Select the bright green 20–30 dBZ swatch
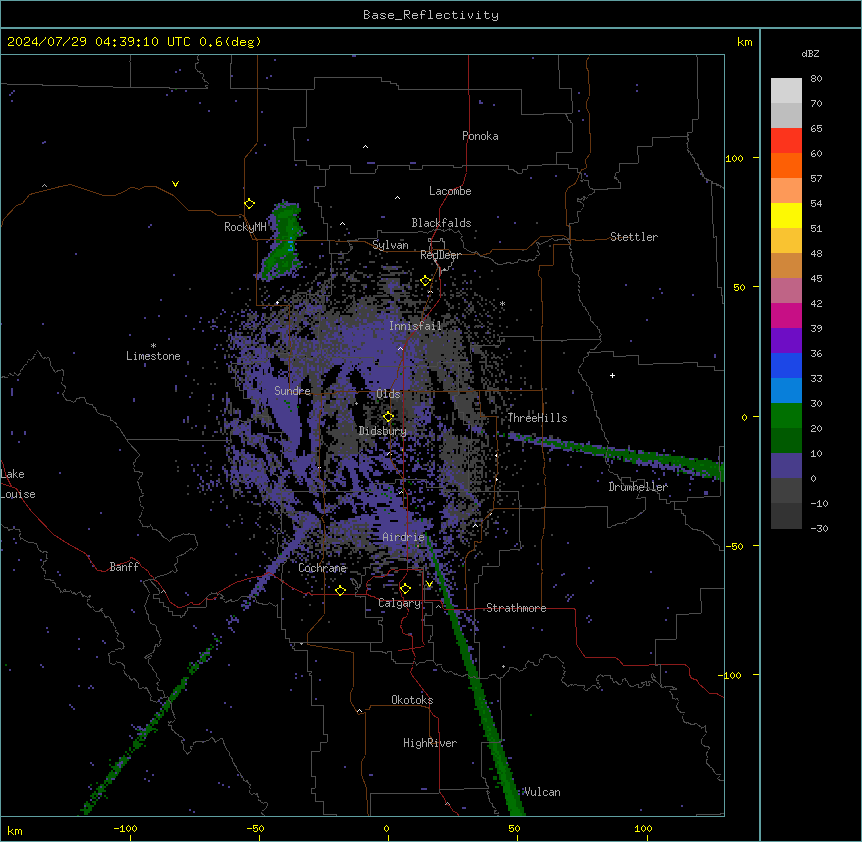Image resolution: width=862 pixels, height=842 pixels. [786, 416]
